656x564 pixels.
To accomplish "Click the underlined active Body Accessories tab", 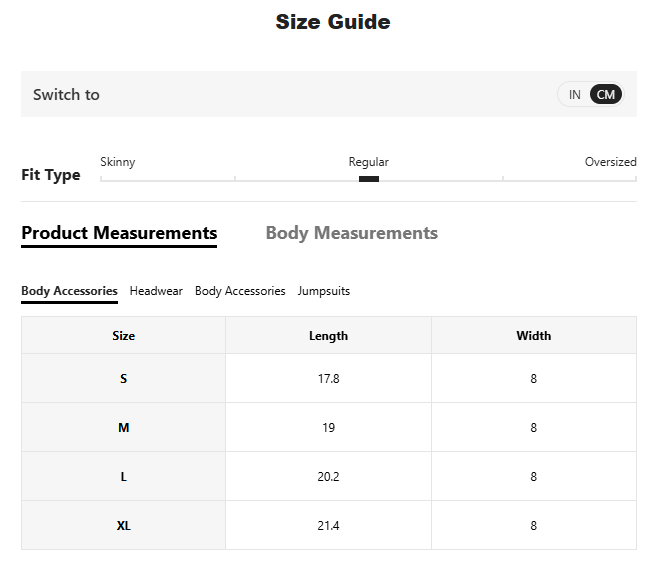I will point(69,291).
